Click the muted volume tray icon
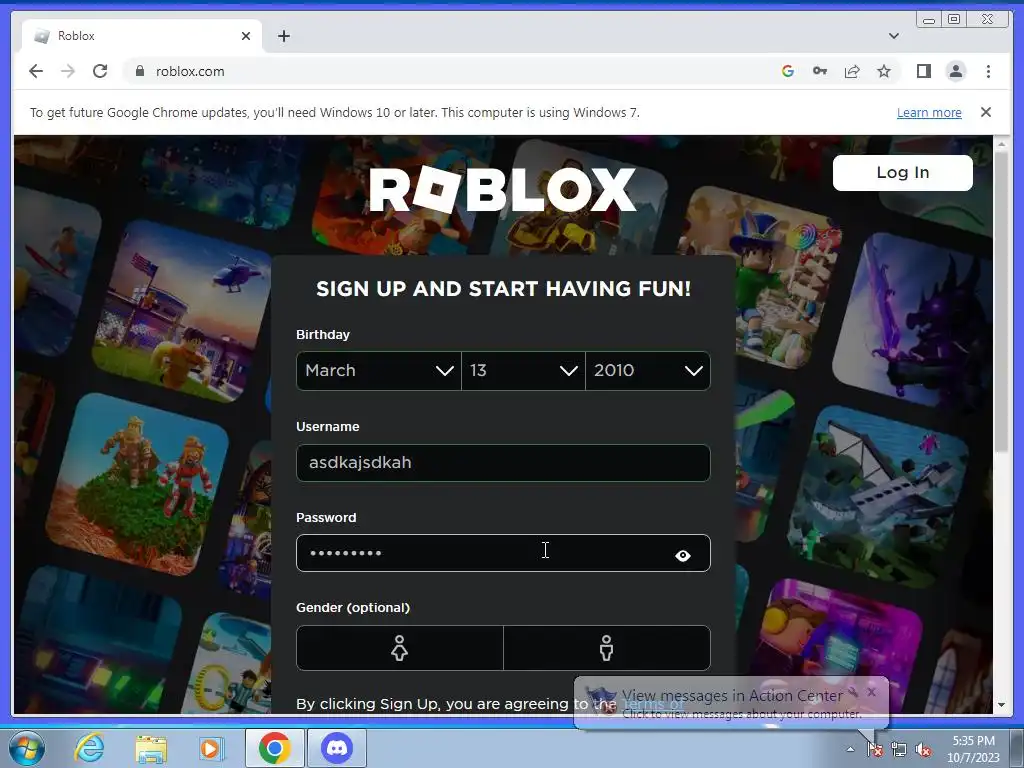The width and height of the screenshot is (1024, 768). click(x=923, y=749)
